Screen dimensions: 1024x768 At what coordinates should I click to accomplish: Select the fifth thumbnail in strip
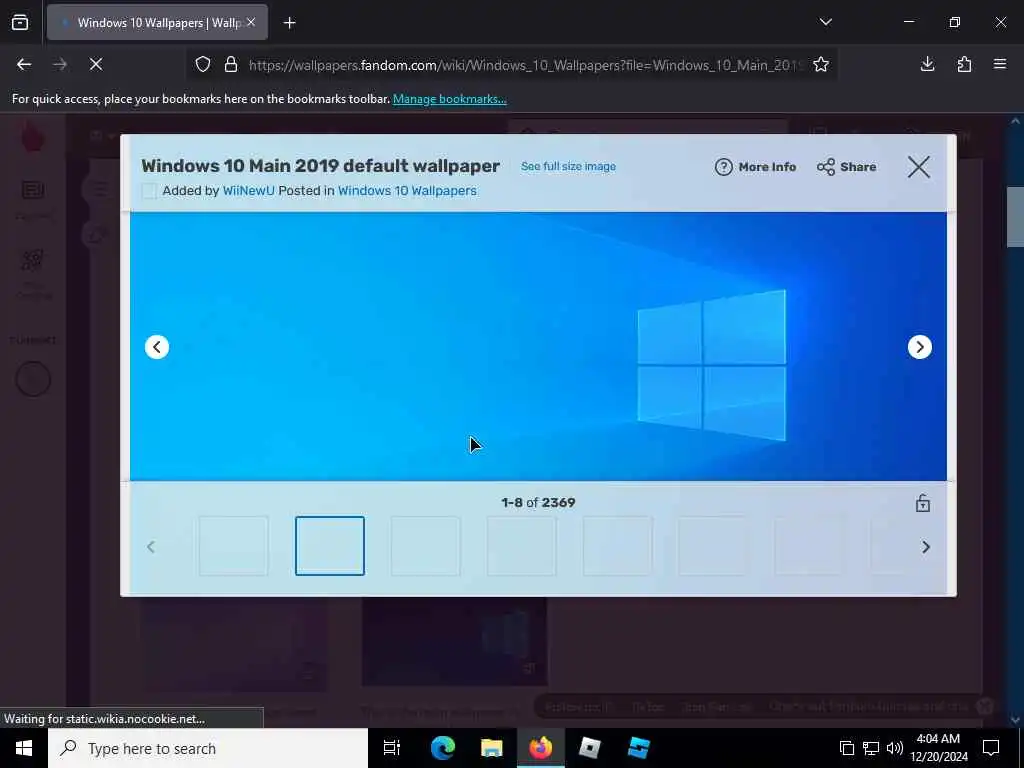617,546
